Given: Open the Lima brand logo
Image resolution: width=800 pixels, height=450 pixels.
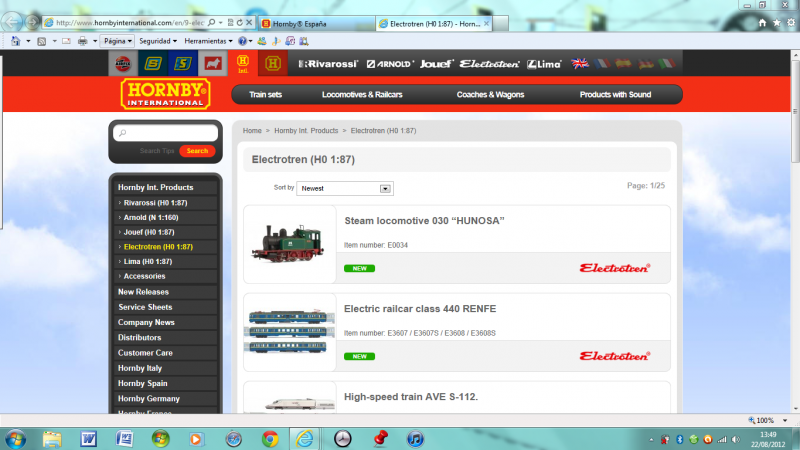Looking at the screenshot, I should (x=544, y=64).
